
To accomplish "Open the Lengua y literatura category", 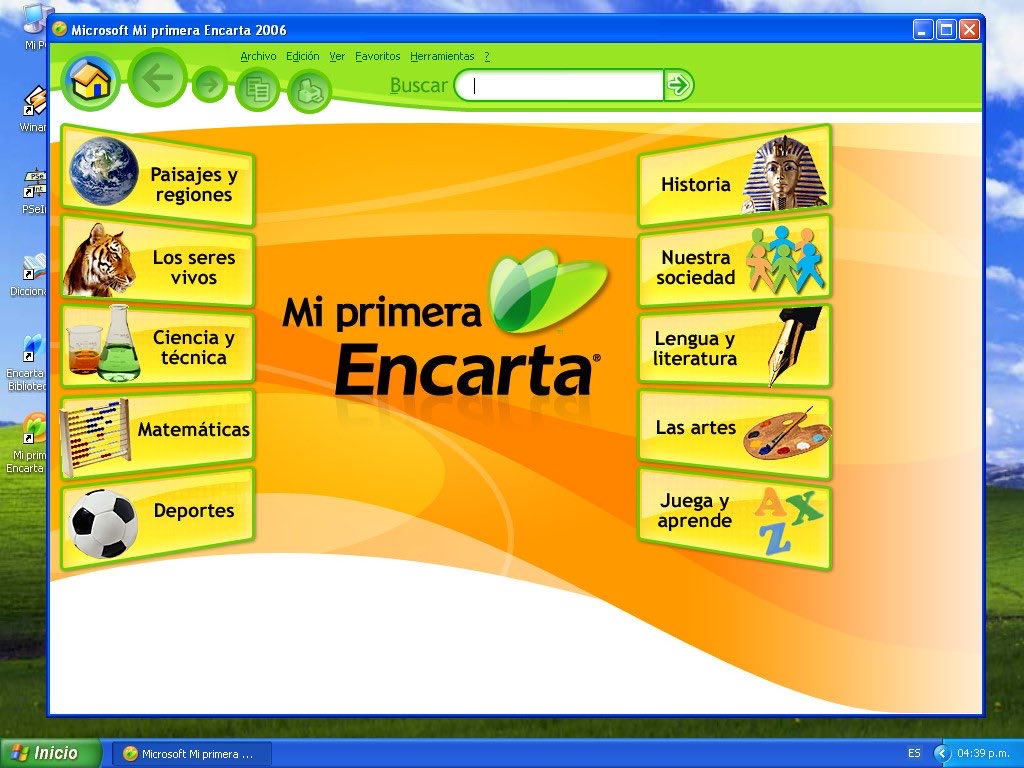I will pyautogui.click(x=734, y=347).
